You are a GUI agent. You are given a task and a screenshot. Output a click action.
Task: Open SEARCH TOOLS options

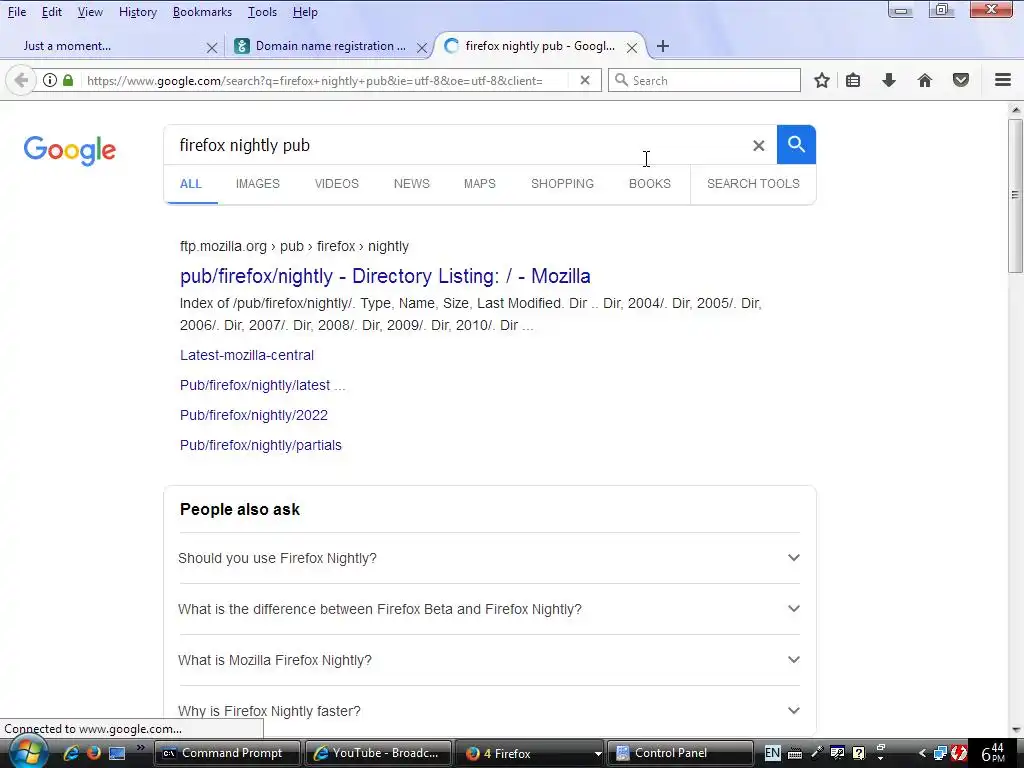[753, 184]
